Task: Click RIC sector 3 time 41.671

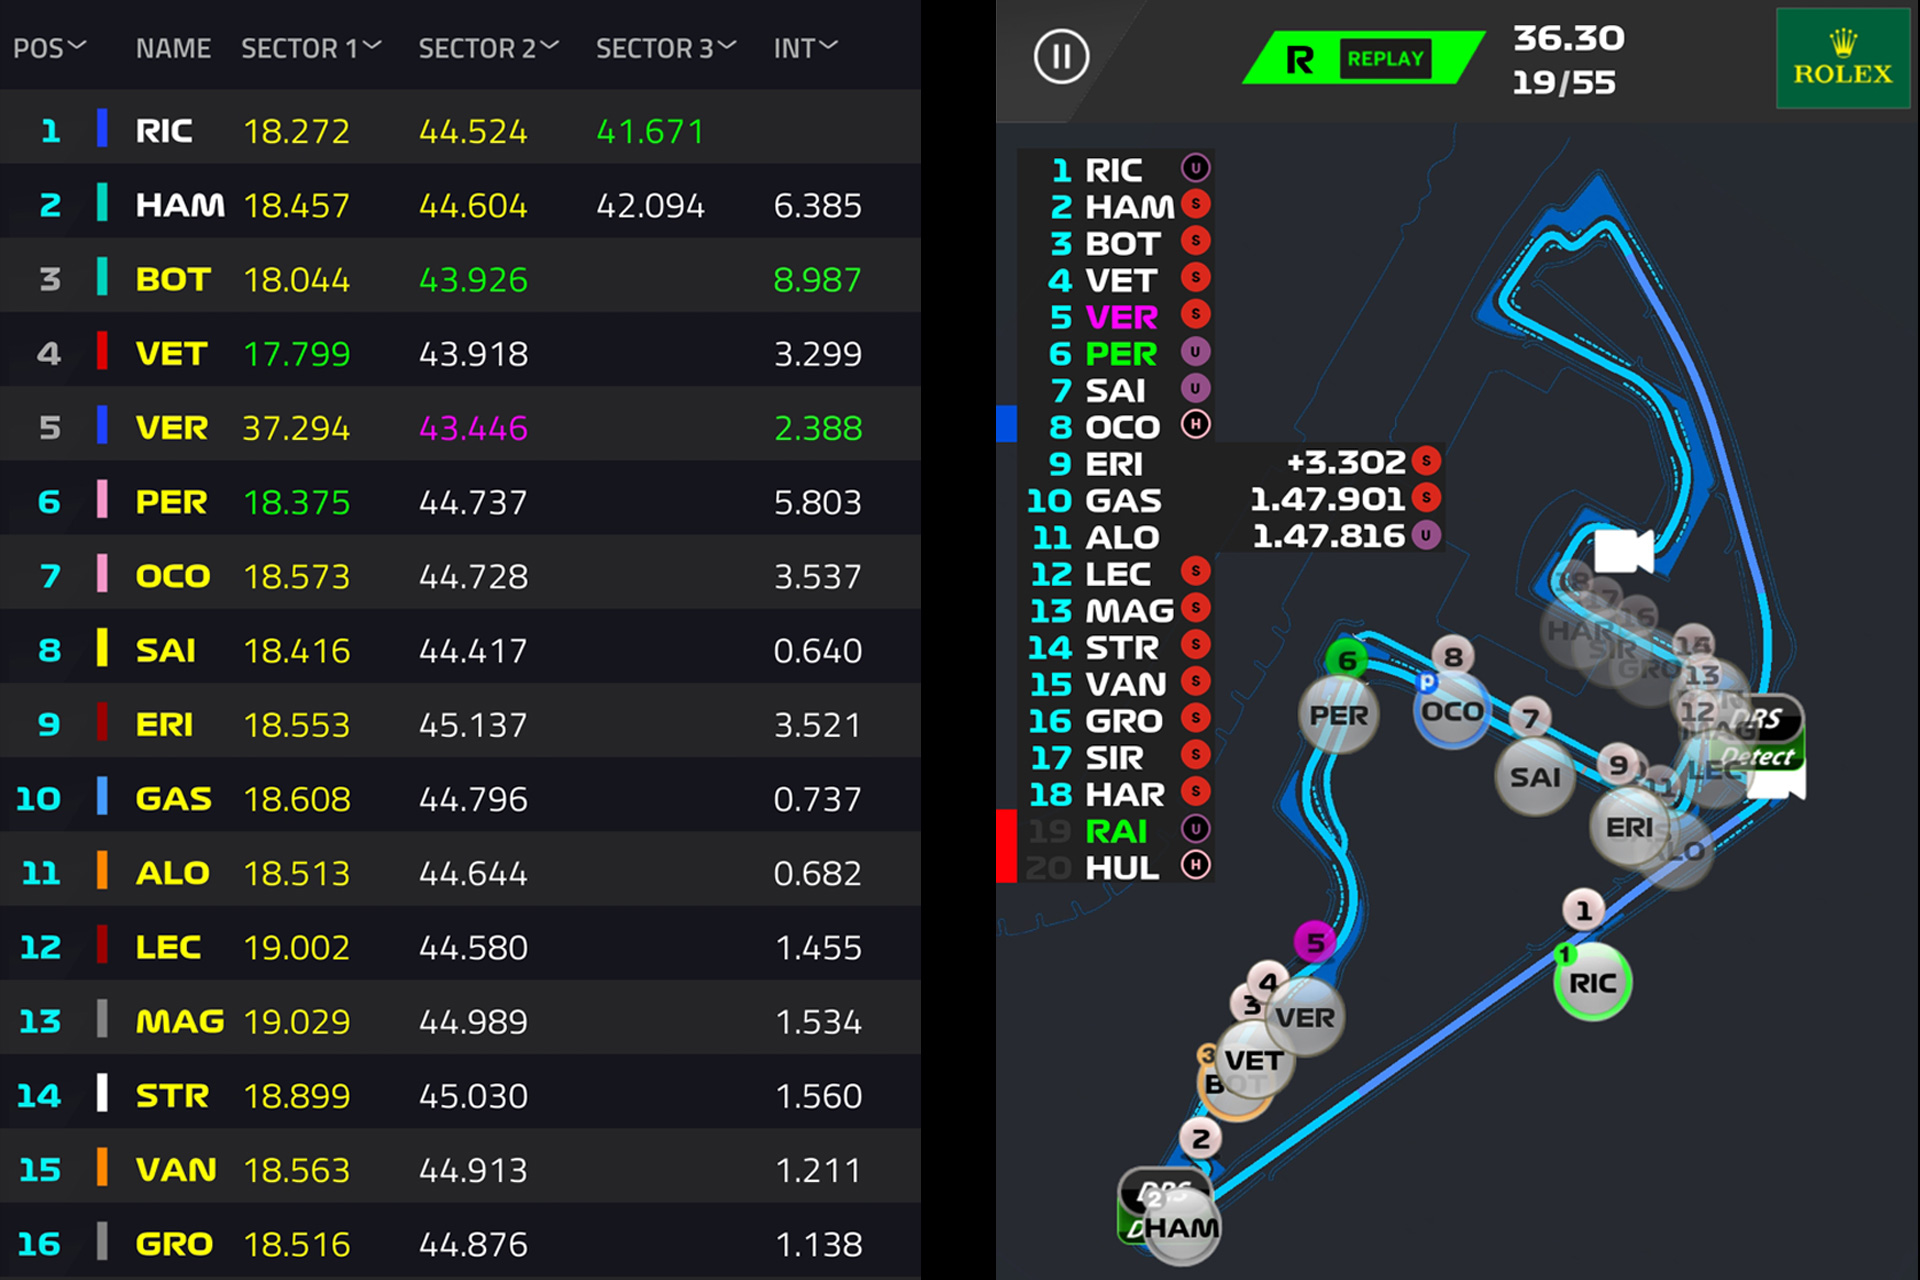Action: 650,131
